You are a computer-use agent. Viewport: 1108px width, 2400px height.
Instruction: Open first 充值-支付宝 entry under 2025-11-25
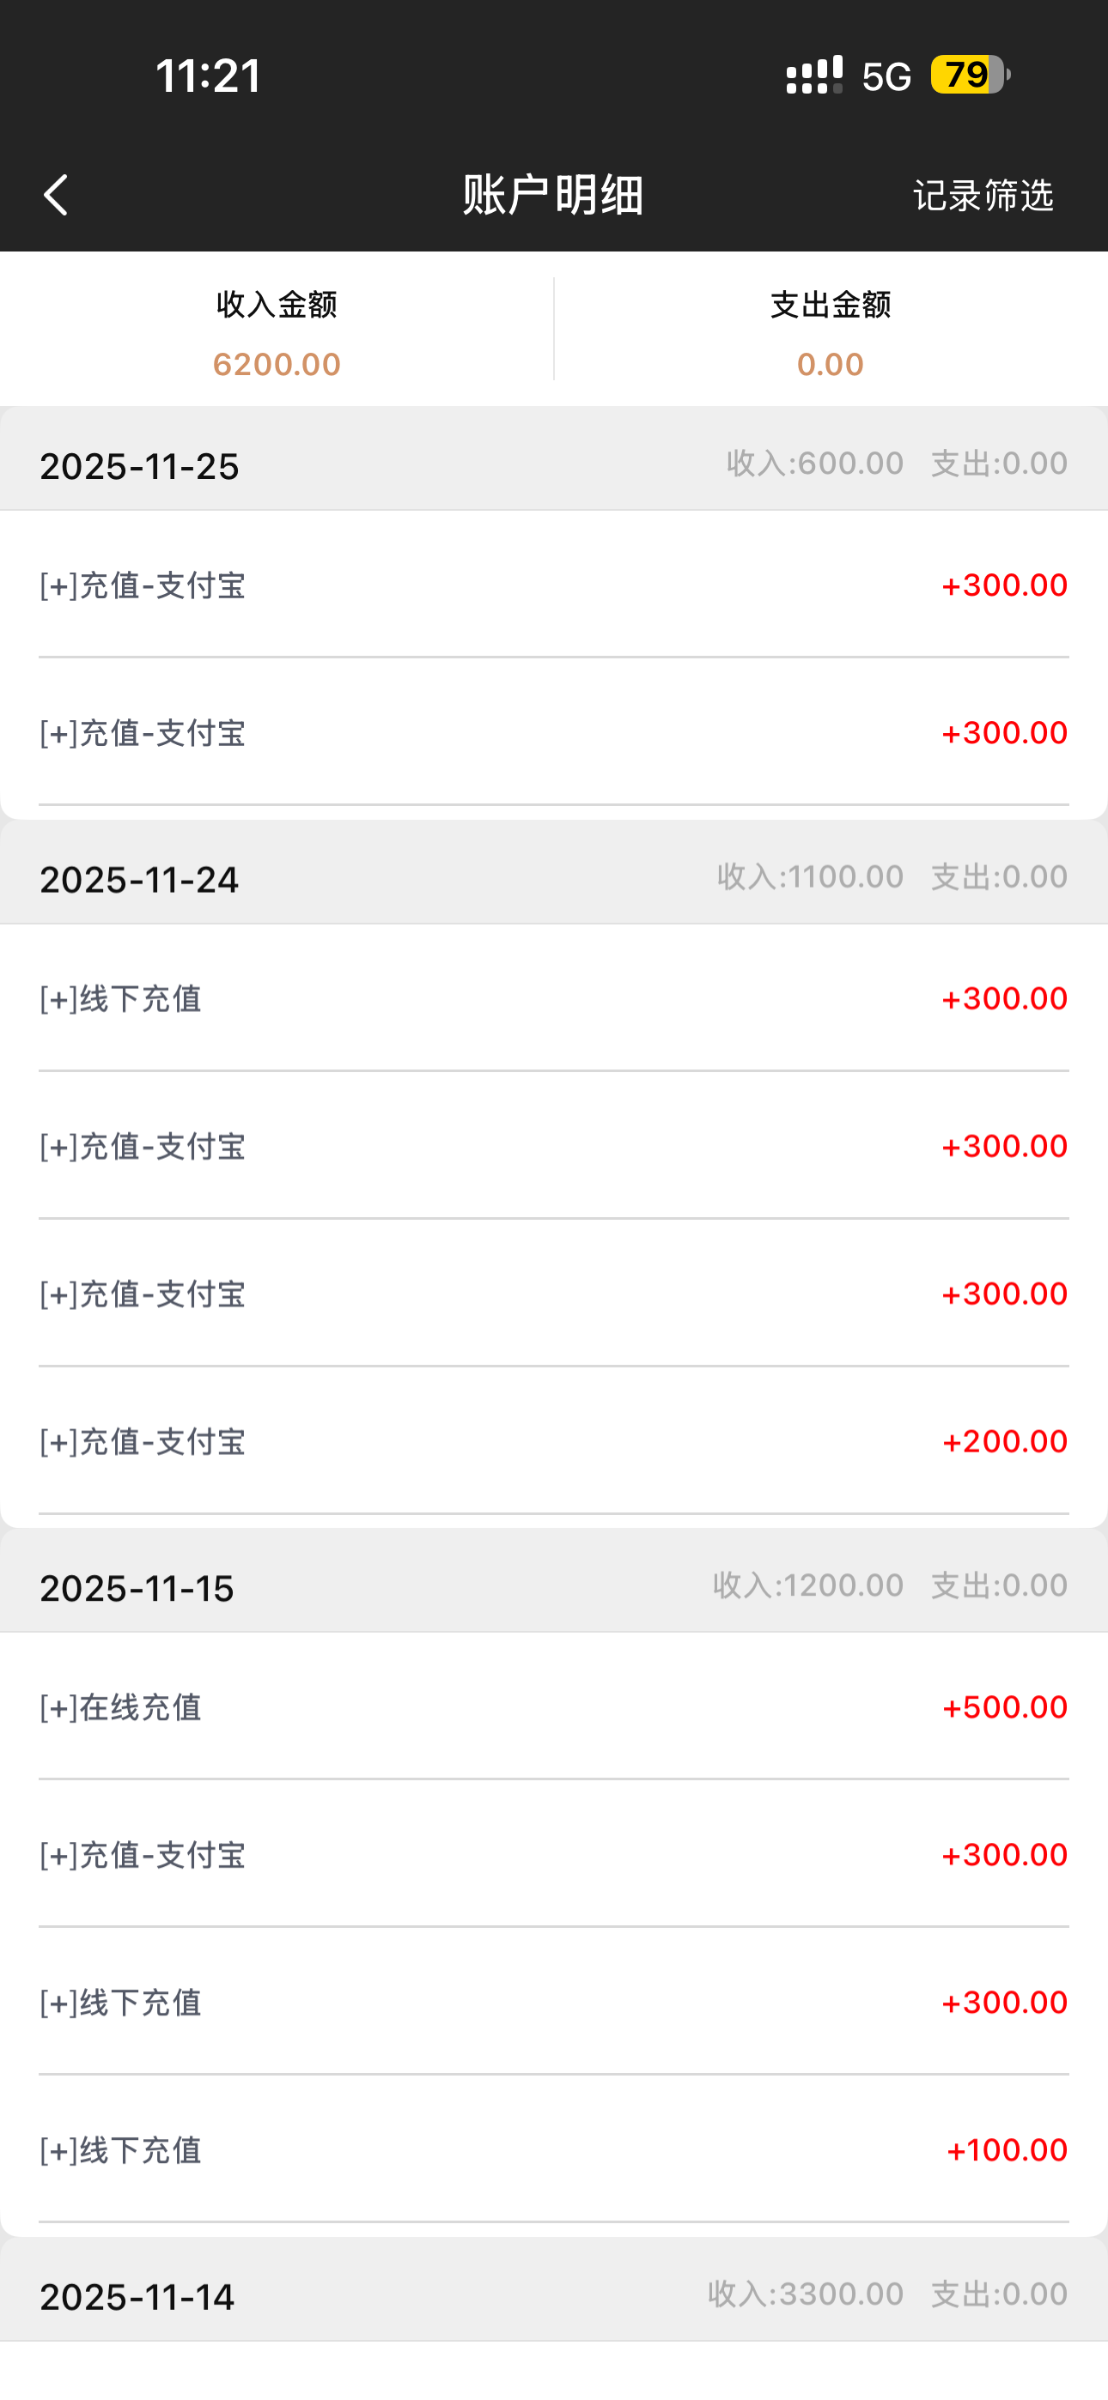click(x=553, y=585)
